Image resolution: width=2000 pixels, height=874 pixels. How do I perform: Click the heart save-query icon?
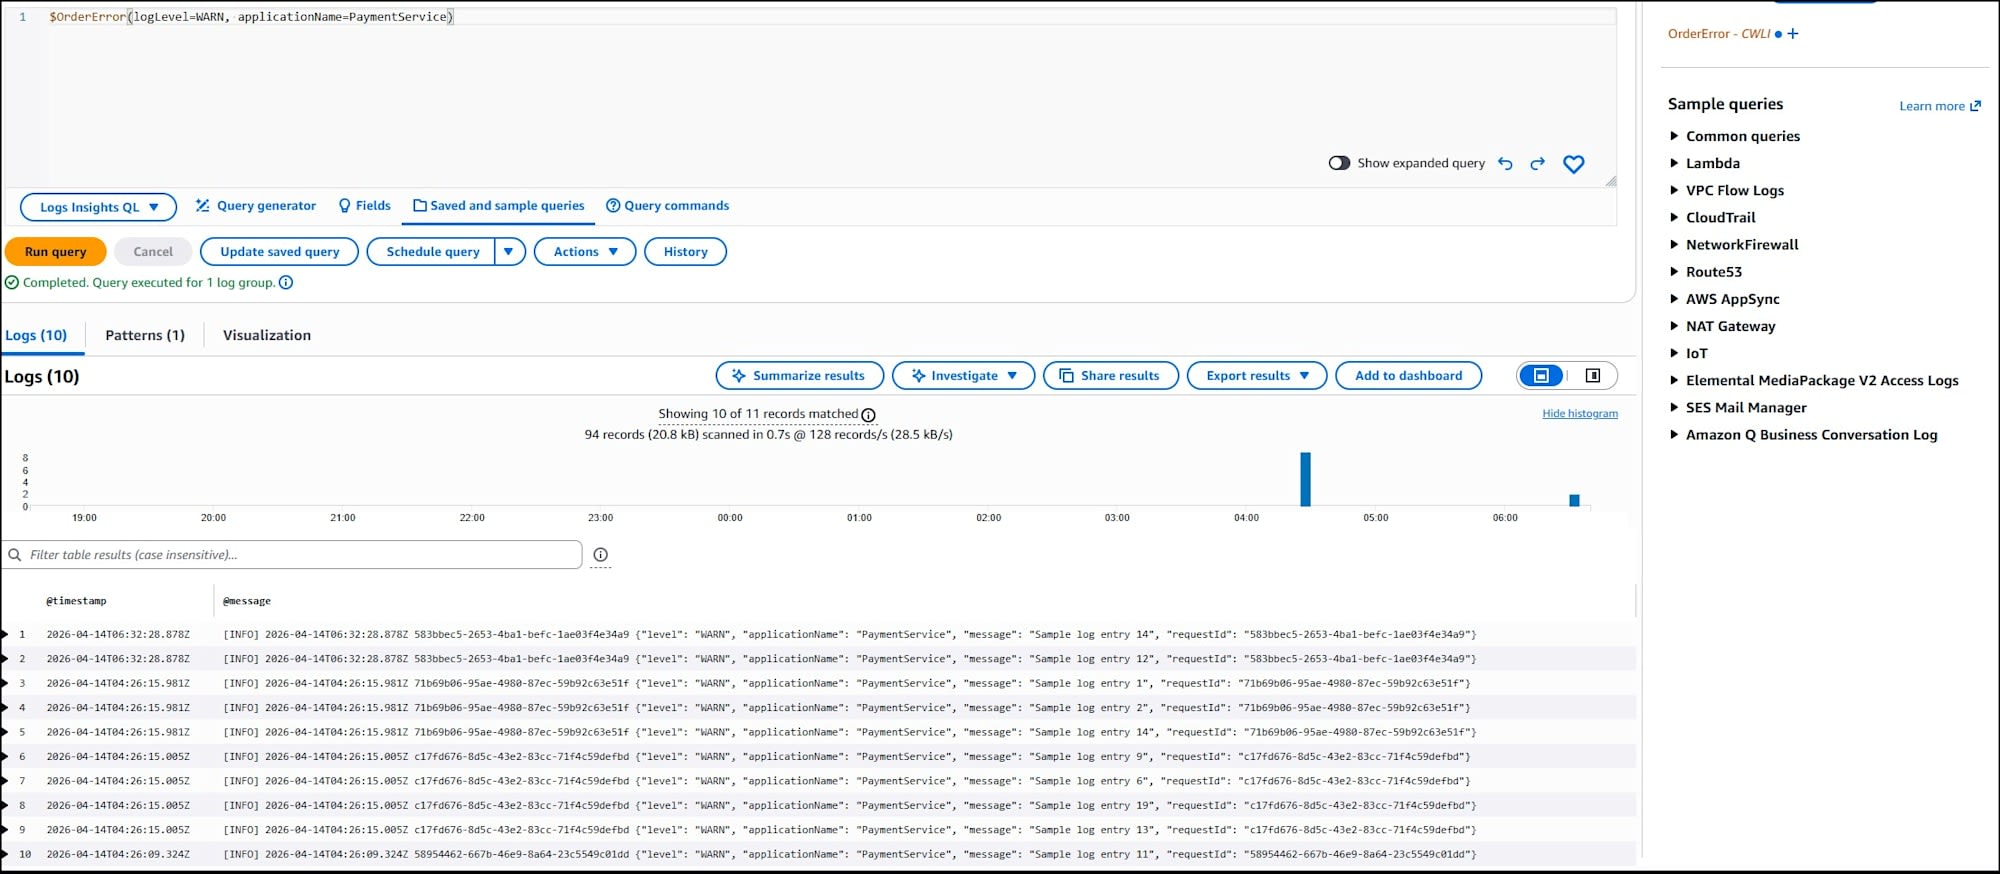click(1574, 164)
